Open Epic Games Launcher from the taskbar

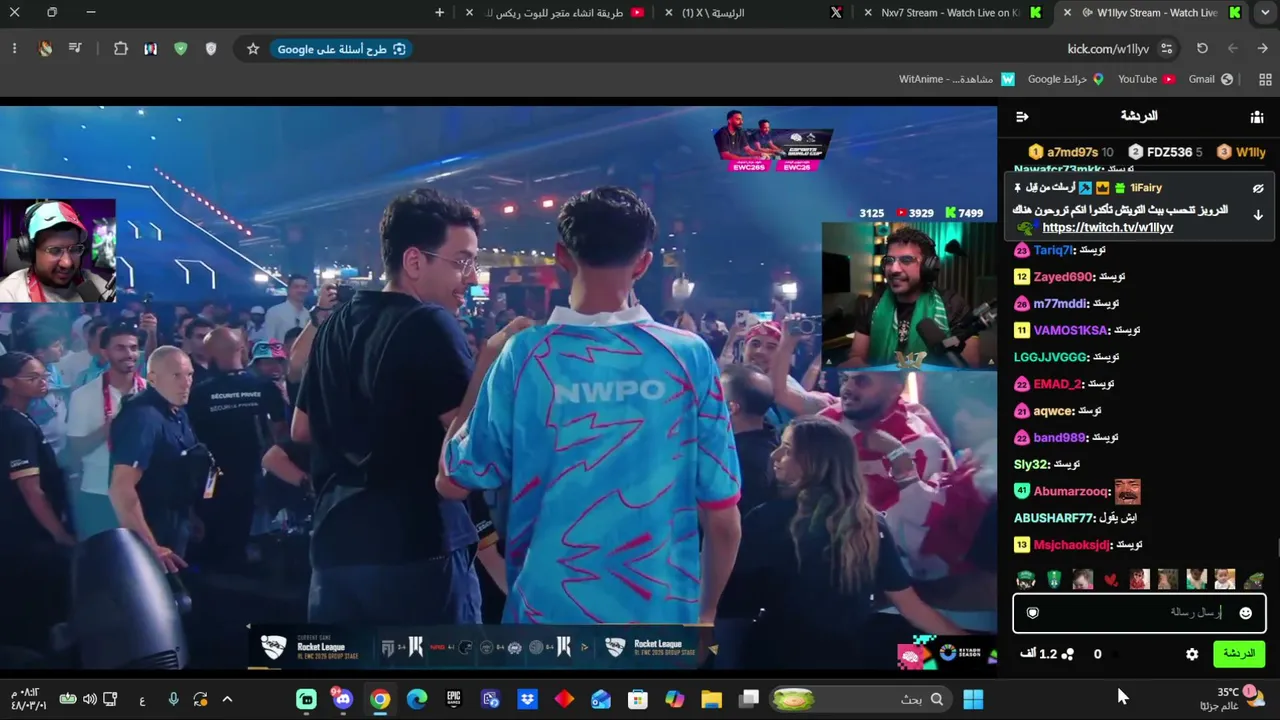[x=454, y=699]
